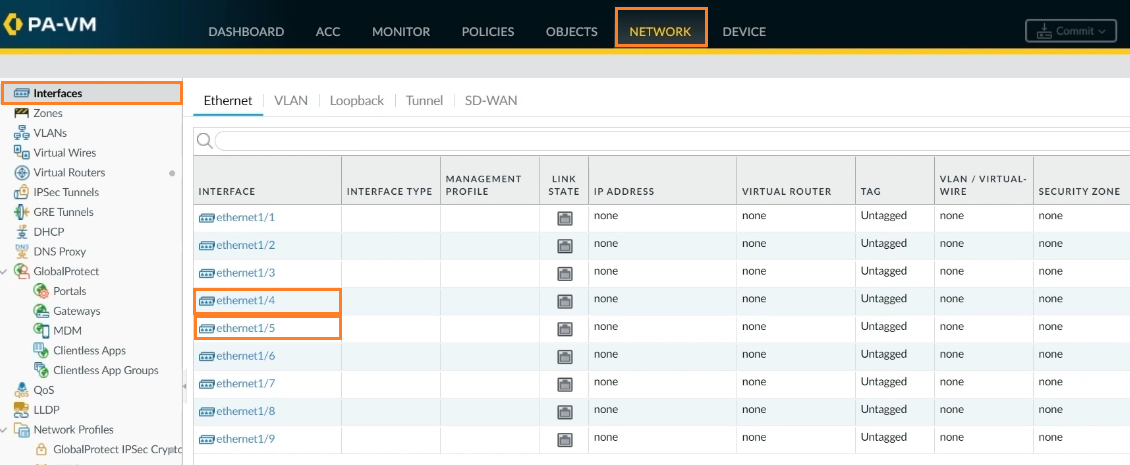Click the Portals icon
This screenshot has width=1130, height=465.
pos(41,291)
